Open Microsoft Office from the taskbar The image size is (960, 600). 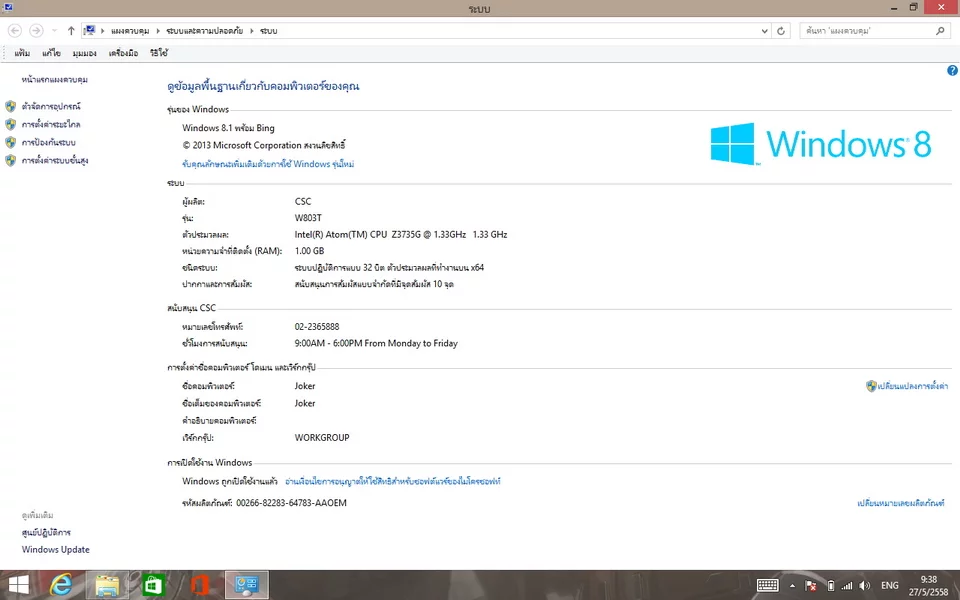click(200, 585)
